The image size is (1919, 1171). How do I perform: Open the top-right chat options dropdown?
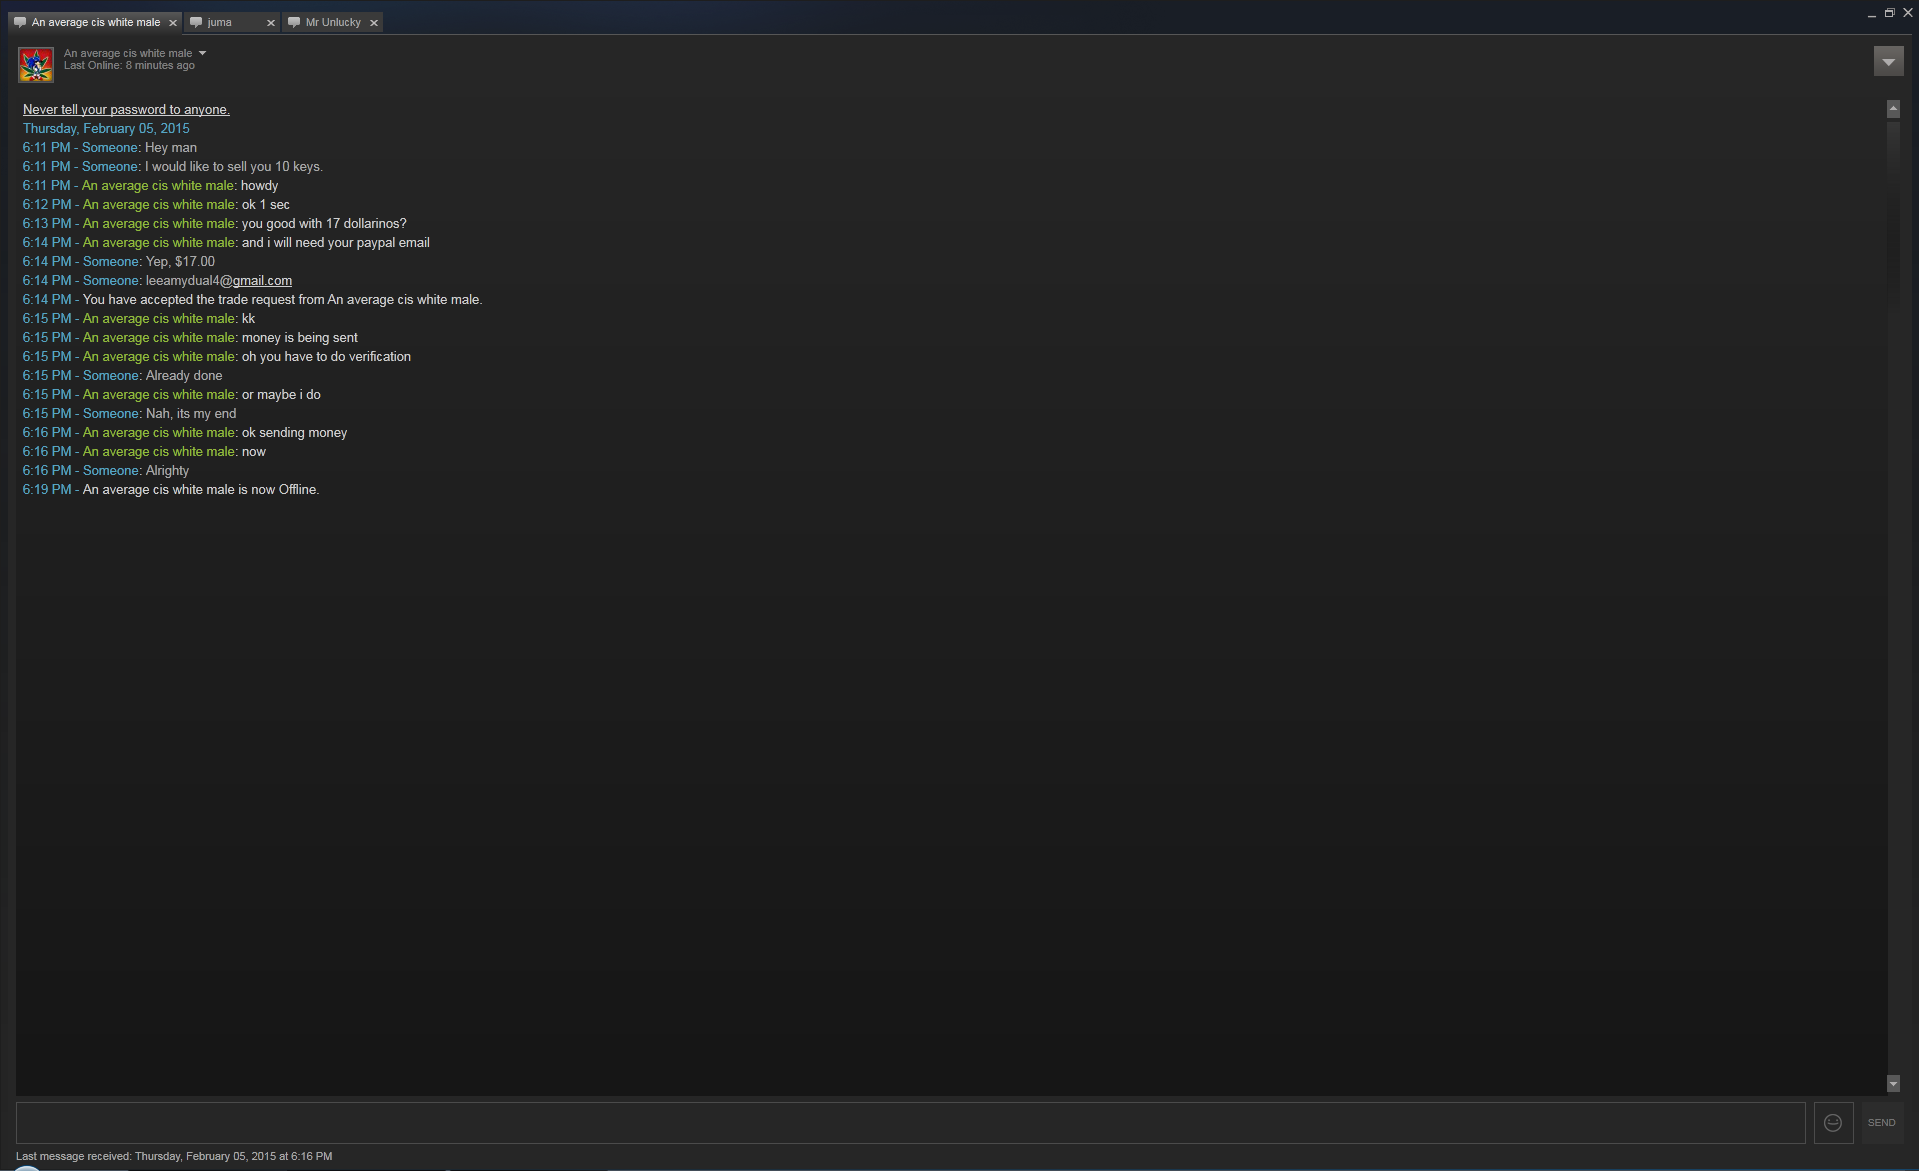pos(1888,62)
